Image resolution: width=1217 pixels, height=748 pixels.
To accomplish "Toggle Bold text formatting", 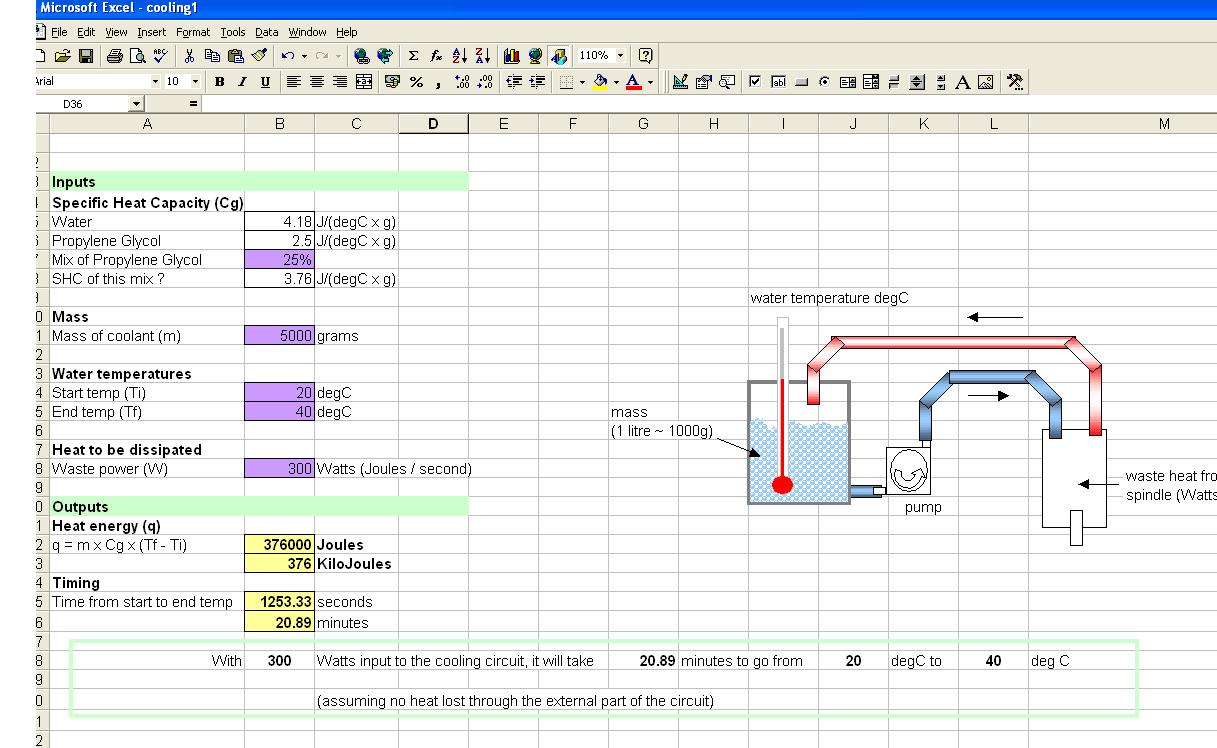I will (x=218, y=82).
